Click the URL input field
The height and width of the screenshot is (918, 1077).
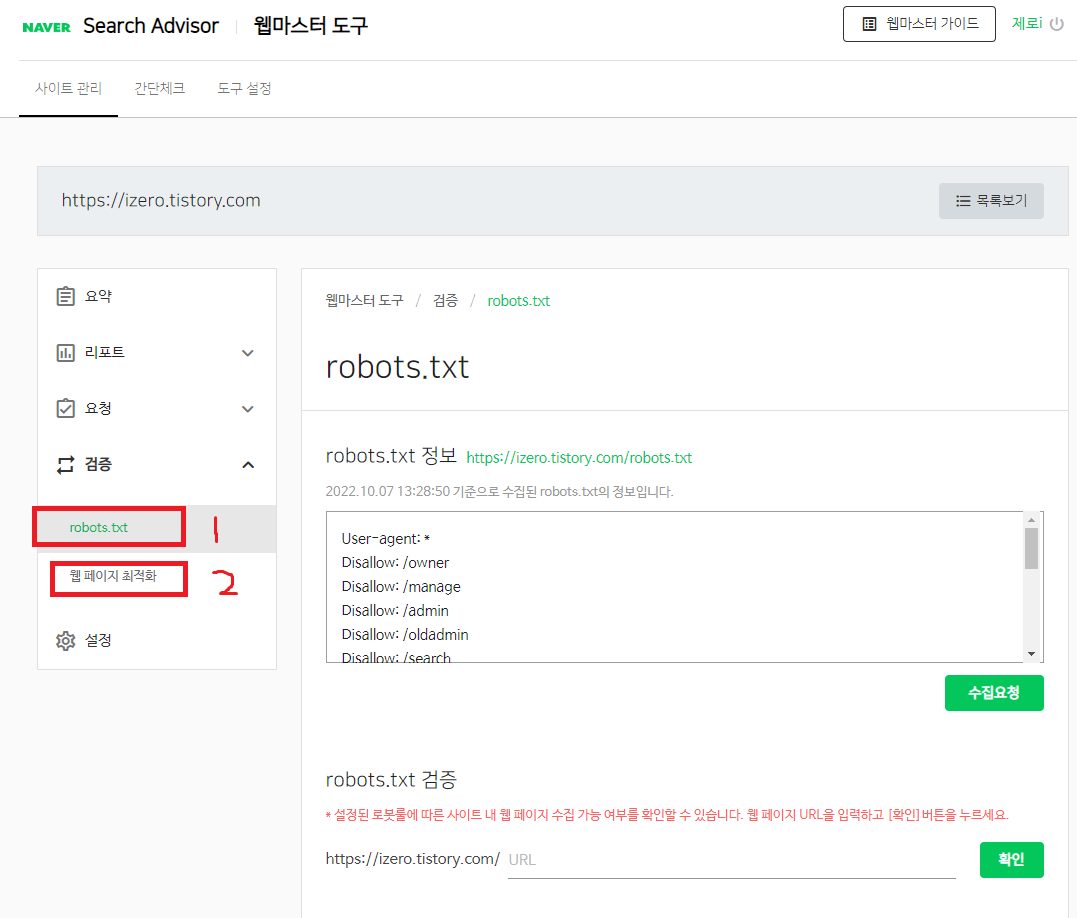732,860
